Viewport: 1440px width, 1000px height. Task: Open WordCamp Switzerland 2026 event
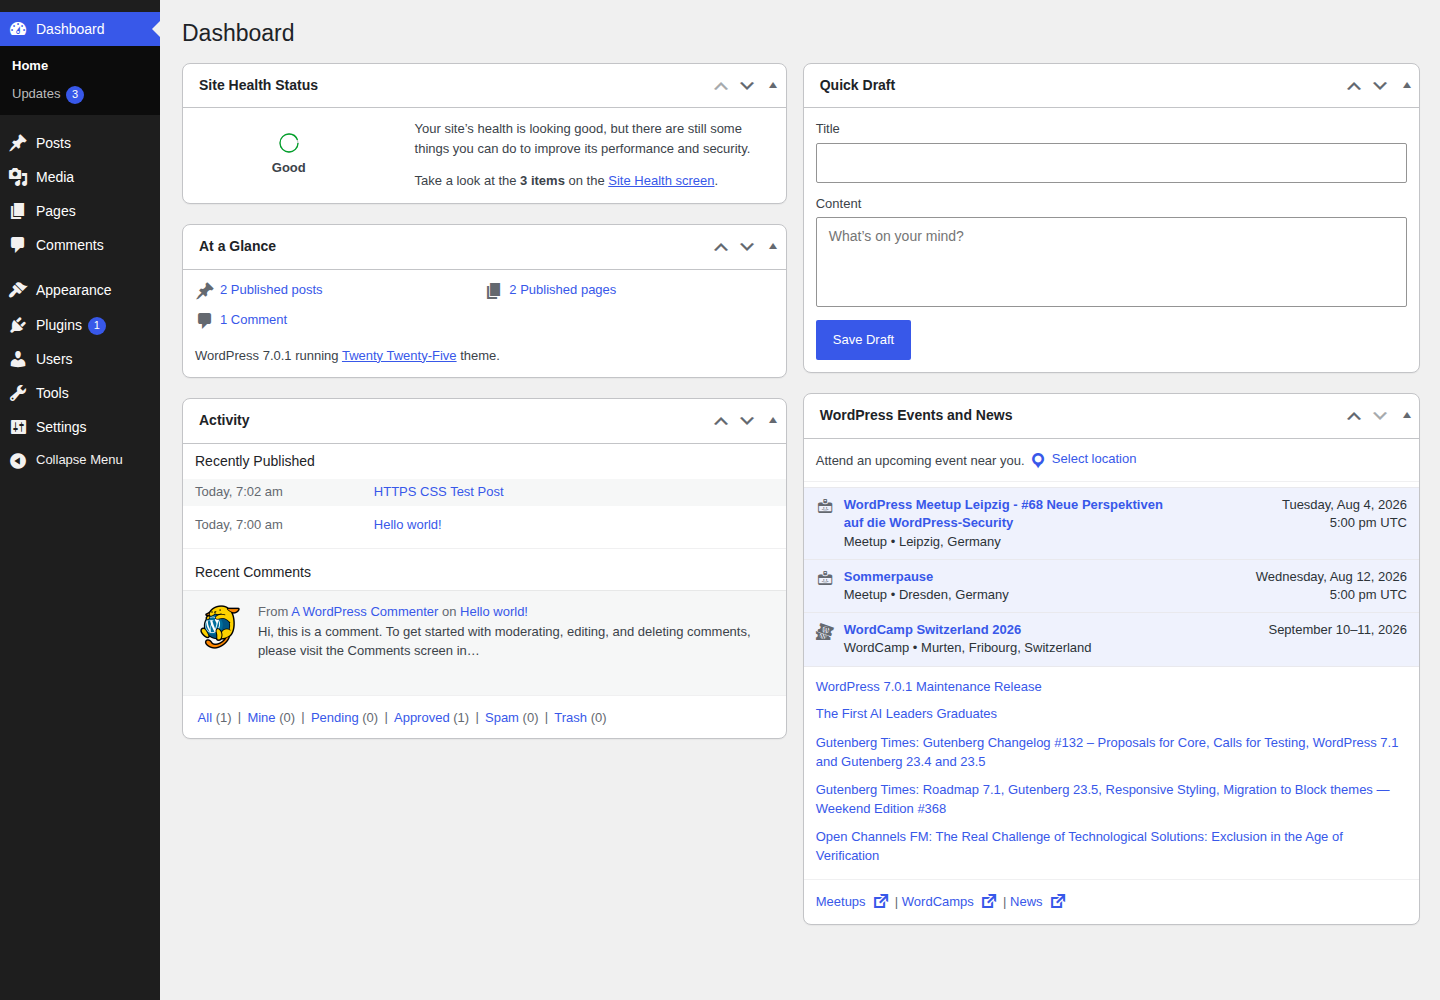coord(932,630)
